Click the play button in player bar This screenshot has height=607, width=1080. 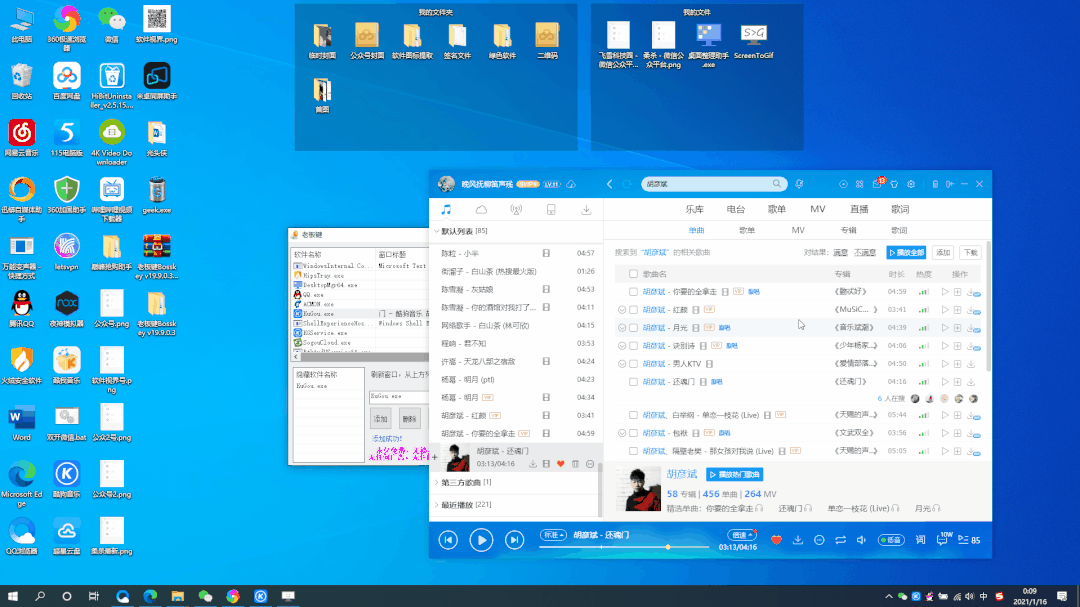pos(481,540)
